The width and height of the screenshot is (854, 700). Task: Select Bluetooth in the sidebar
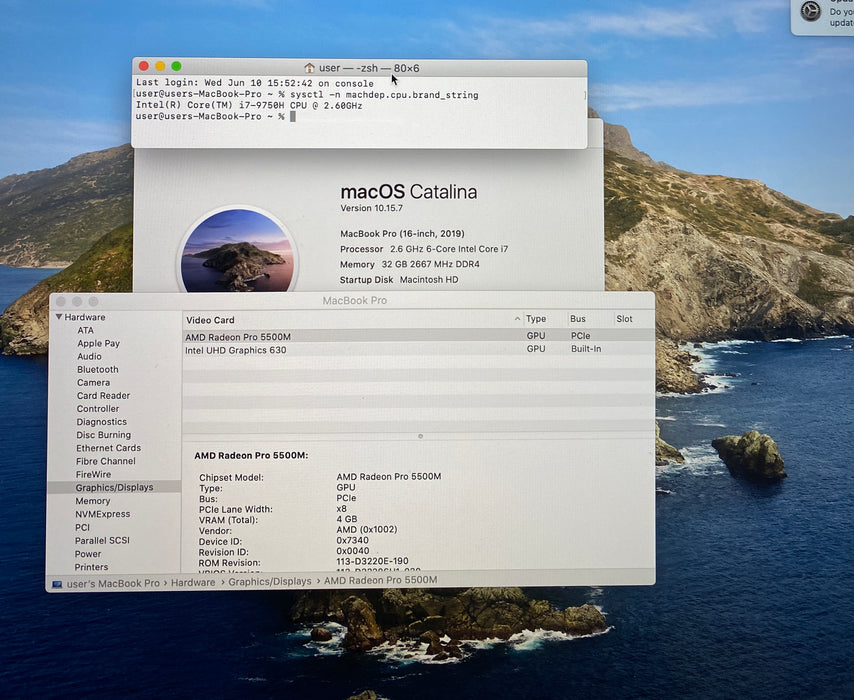tap(97, 369)
